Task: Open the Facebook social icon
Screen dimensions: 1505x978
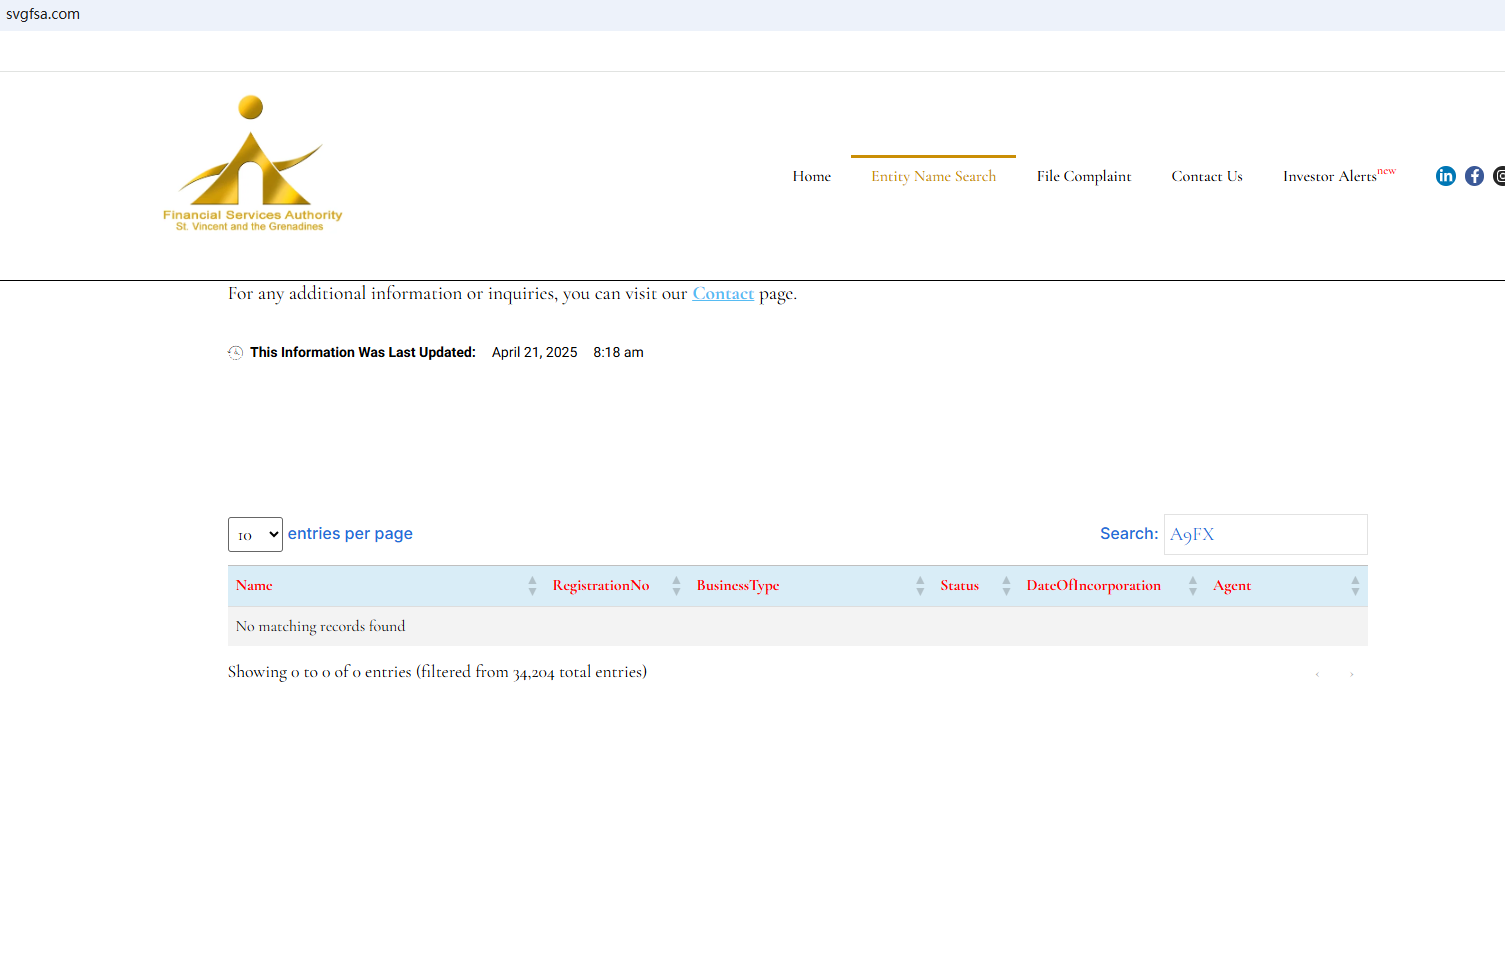Action: click(x=1474, y=176)
